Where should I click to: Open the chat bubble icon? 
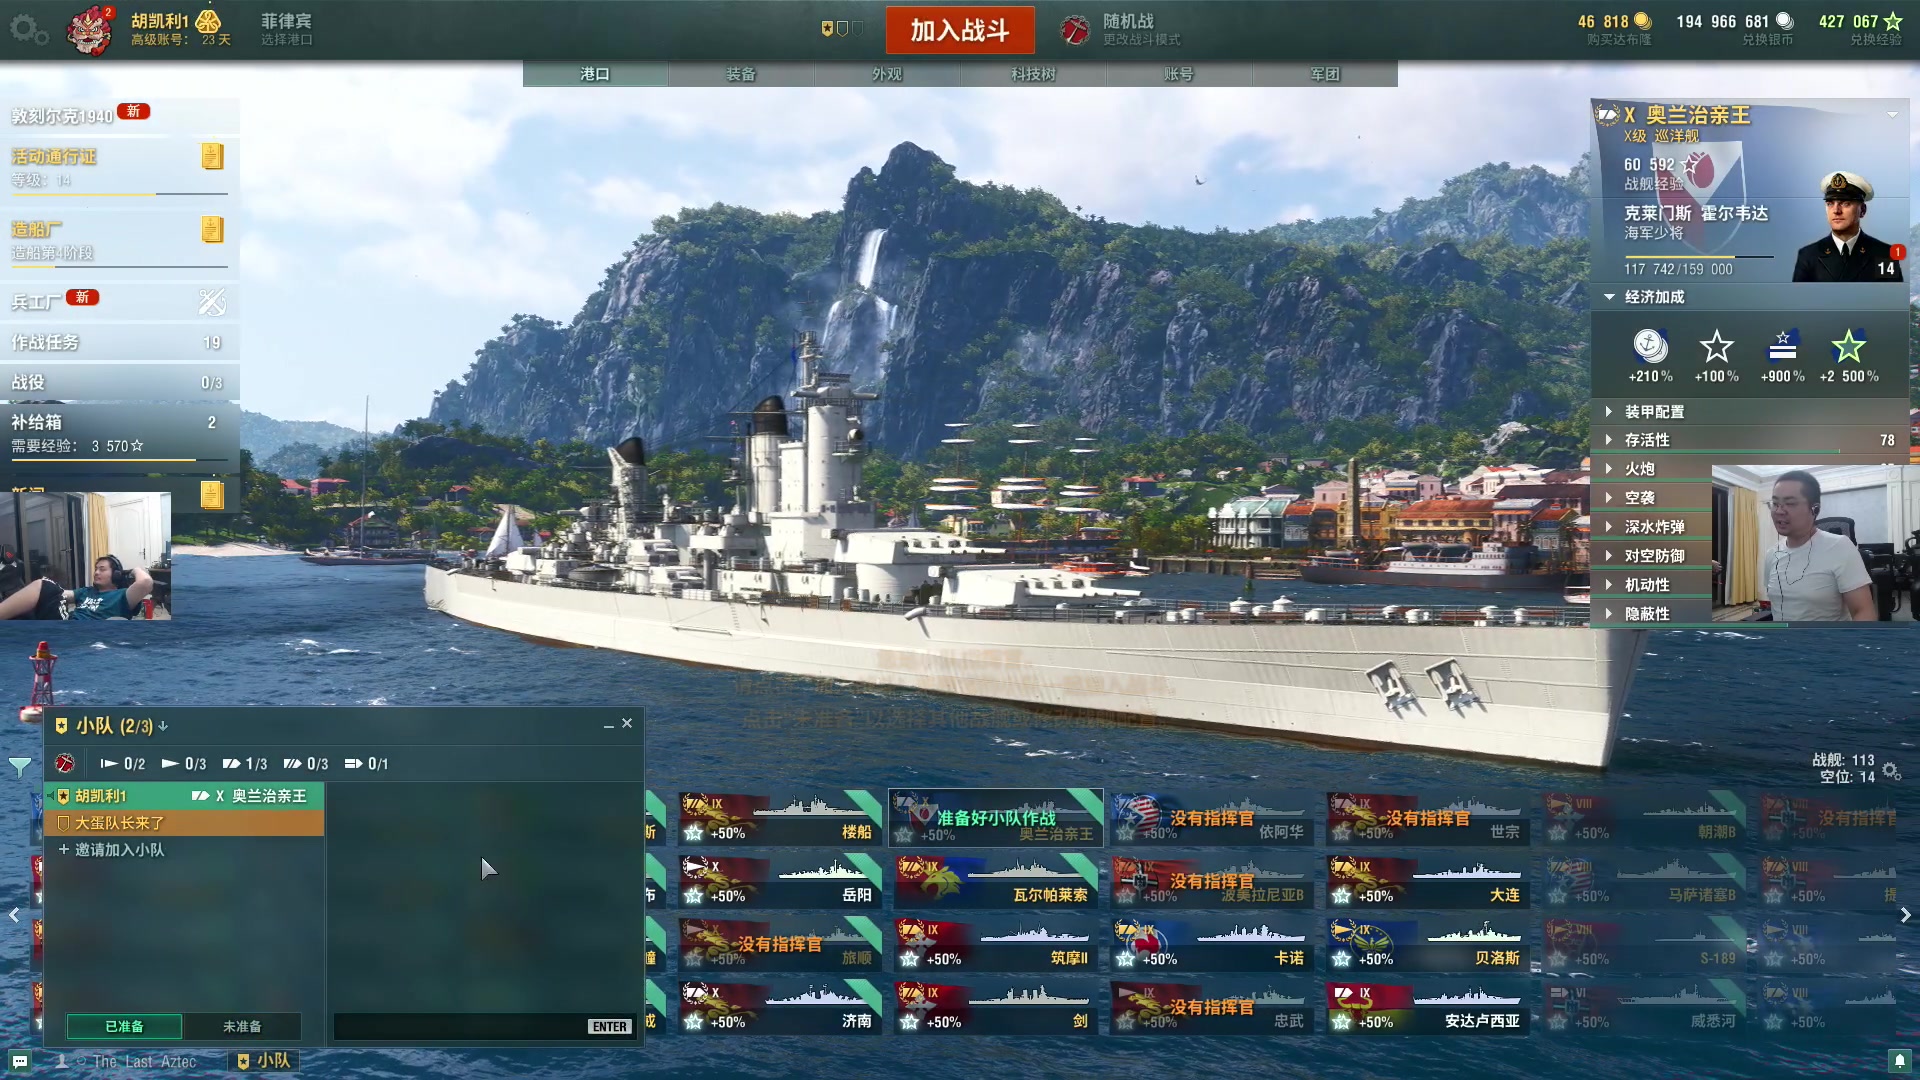click(20, 1061)
